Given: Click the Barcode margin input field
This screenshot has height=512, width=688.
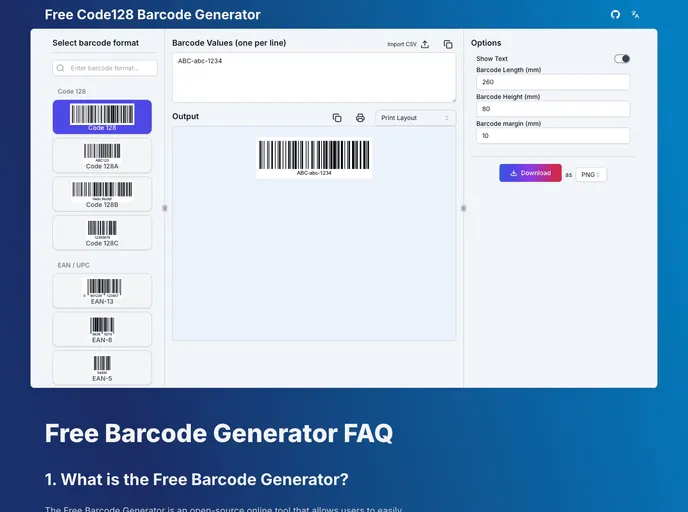Looking at the screenshot, I should (x=553, y=136).
